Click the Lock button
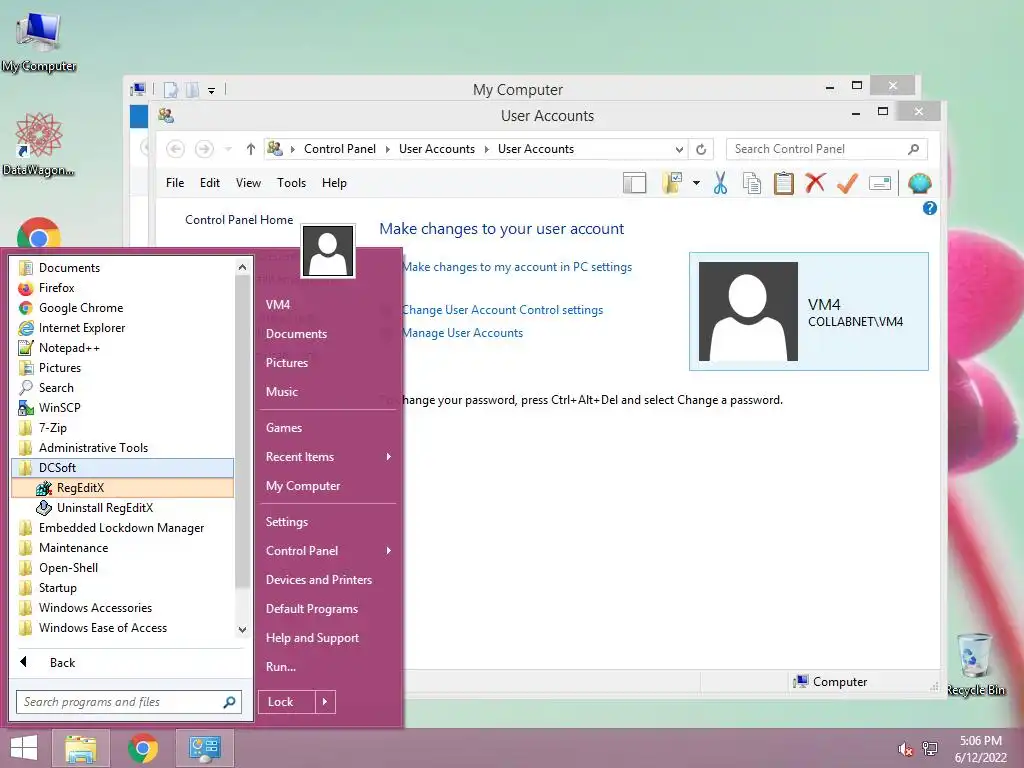The height and width of the screenshot is (768, 1024). tap(287, 702)
